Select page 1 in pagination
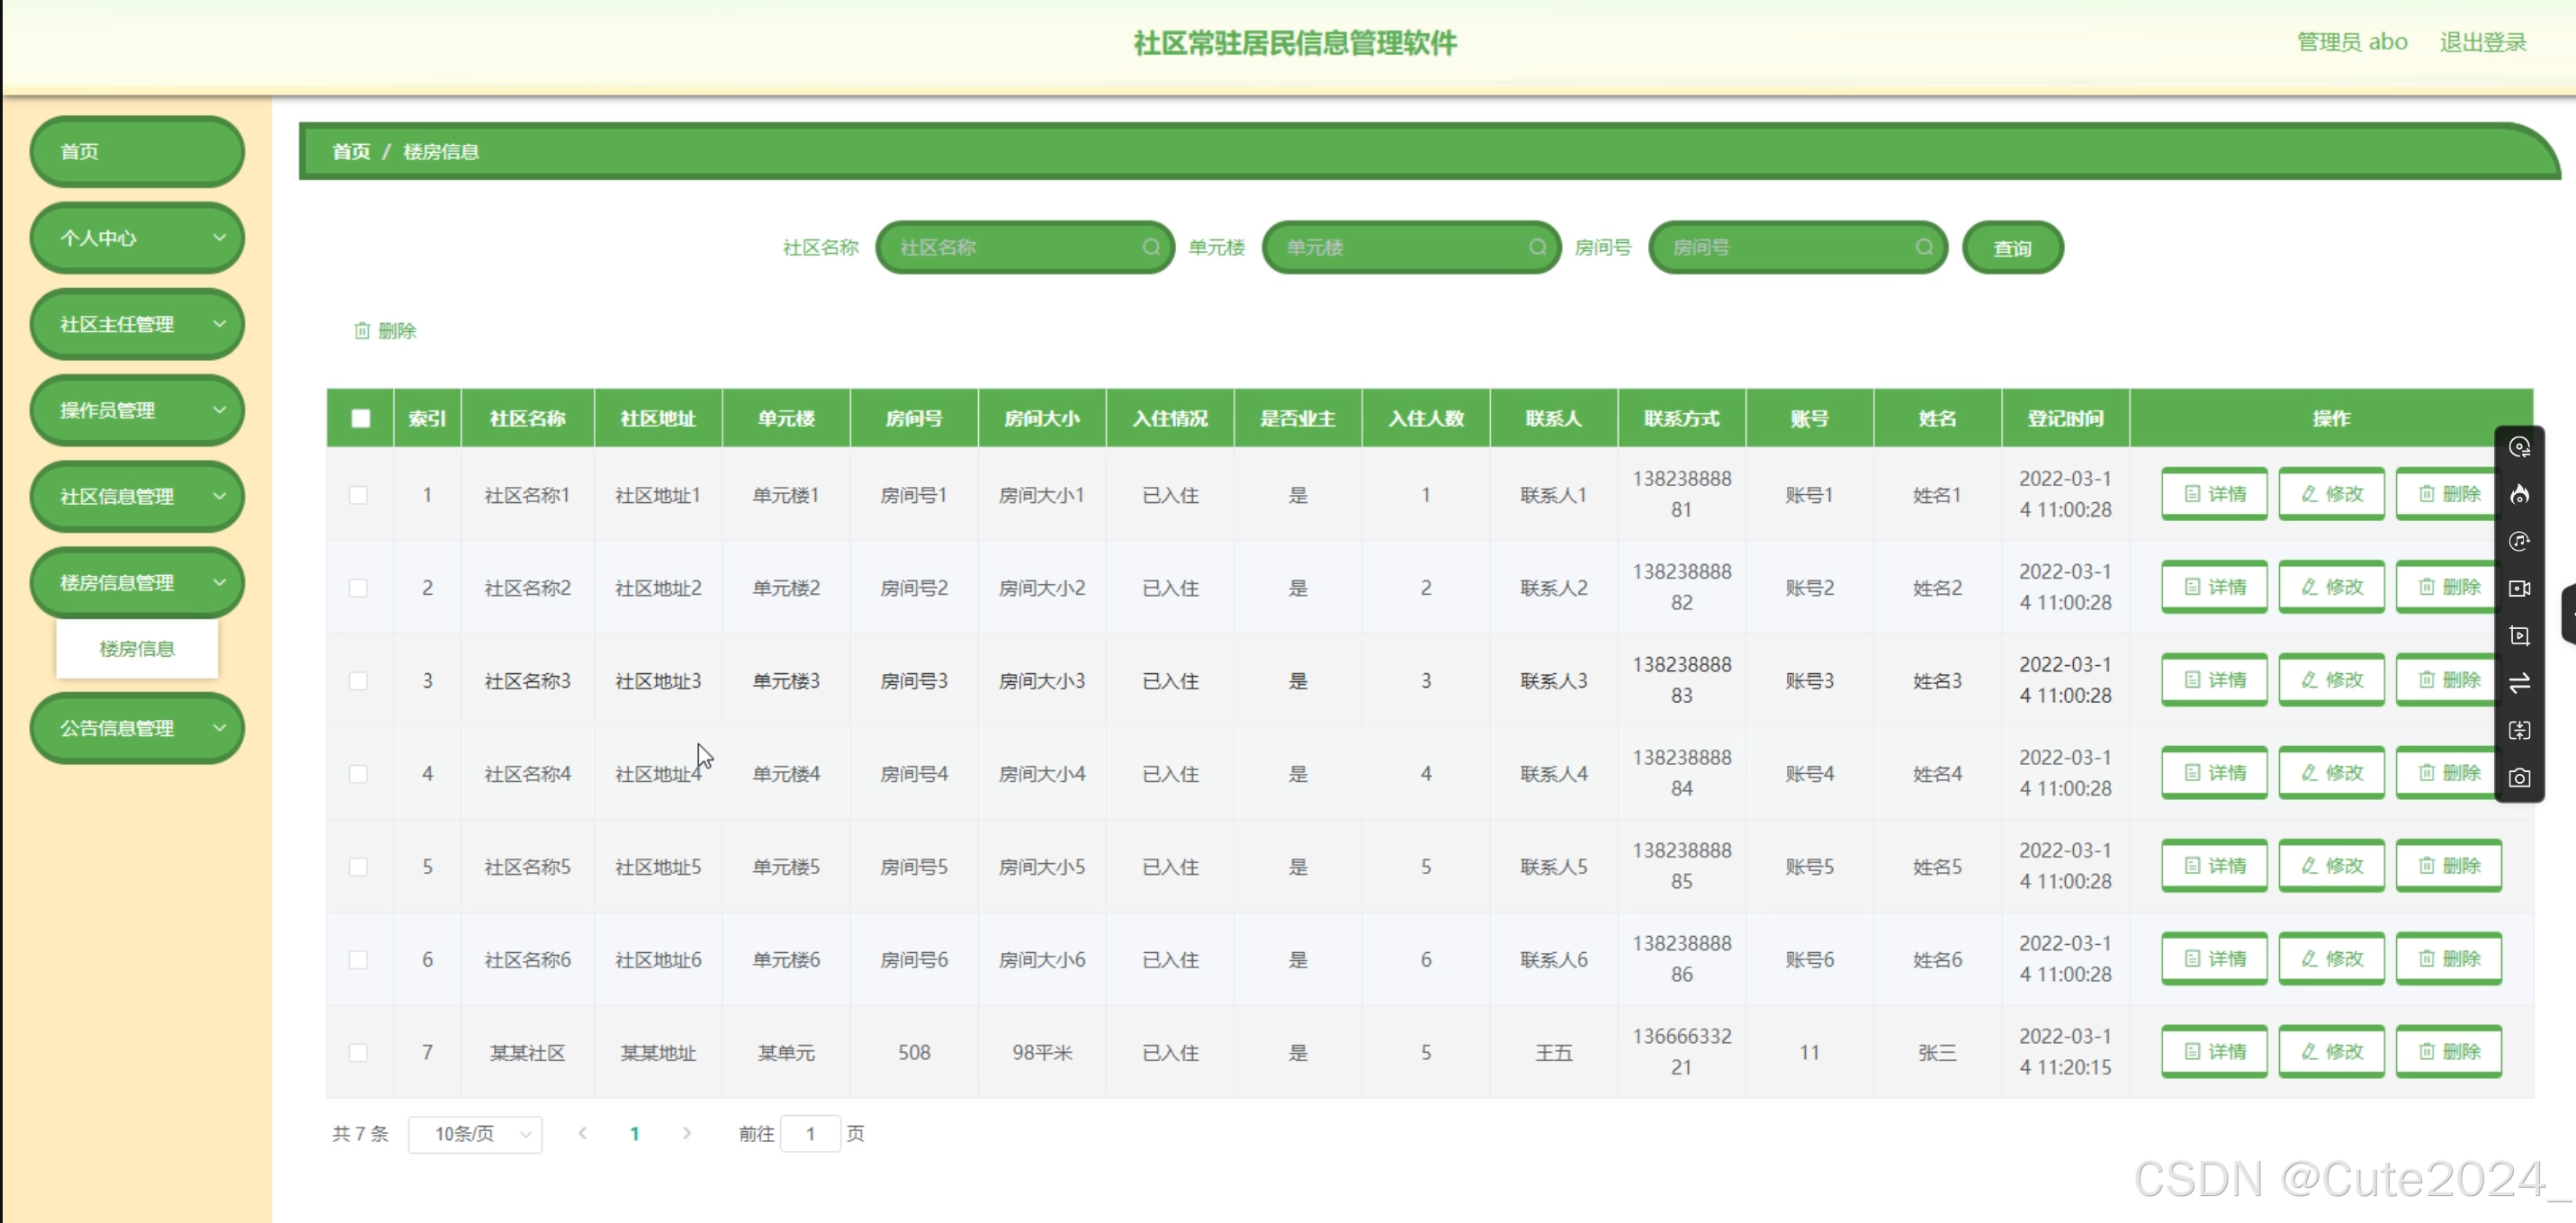 pyautogui.click(x=635, y=1134)
